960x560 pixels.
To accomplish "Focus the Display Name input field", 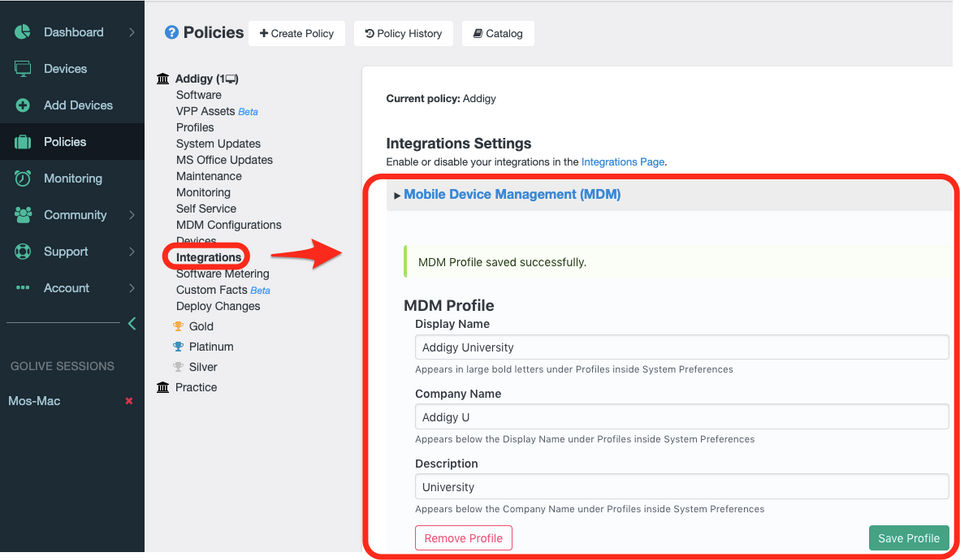I will point(681,347).
